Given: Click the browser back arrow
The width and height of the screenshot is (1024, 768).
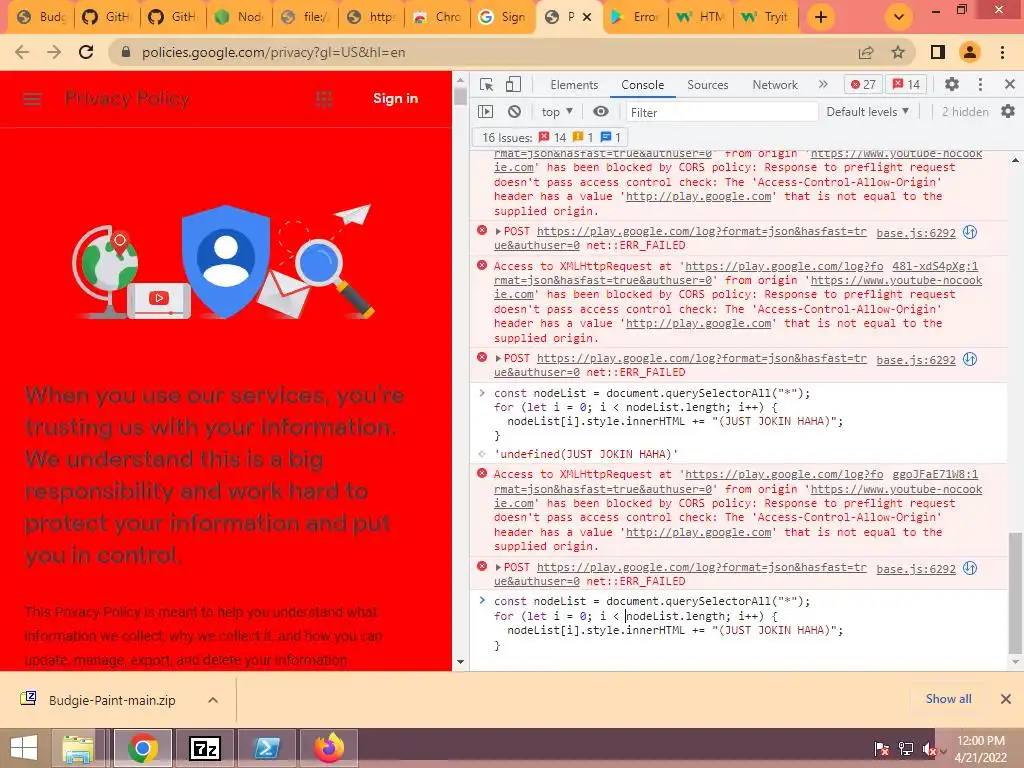Looking at the screenshot, I should point(22,52).
